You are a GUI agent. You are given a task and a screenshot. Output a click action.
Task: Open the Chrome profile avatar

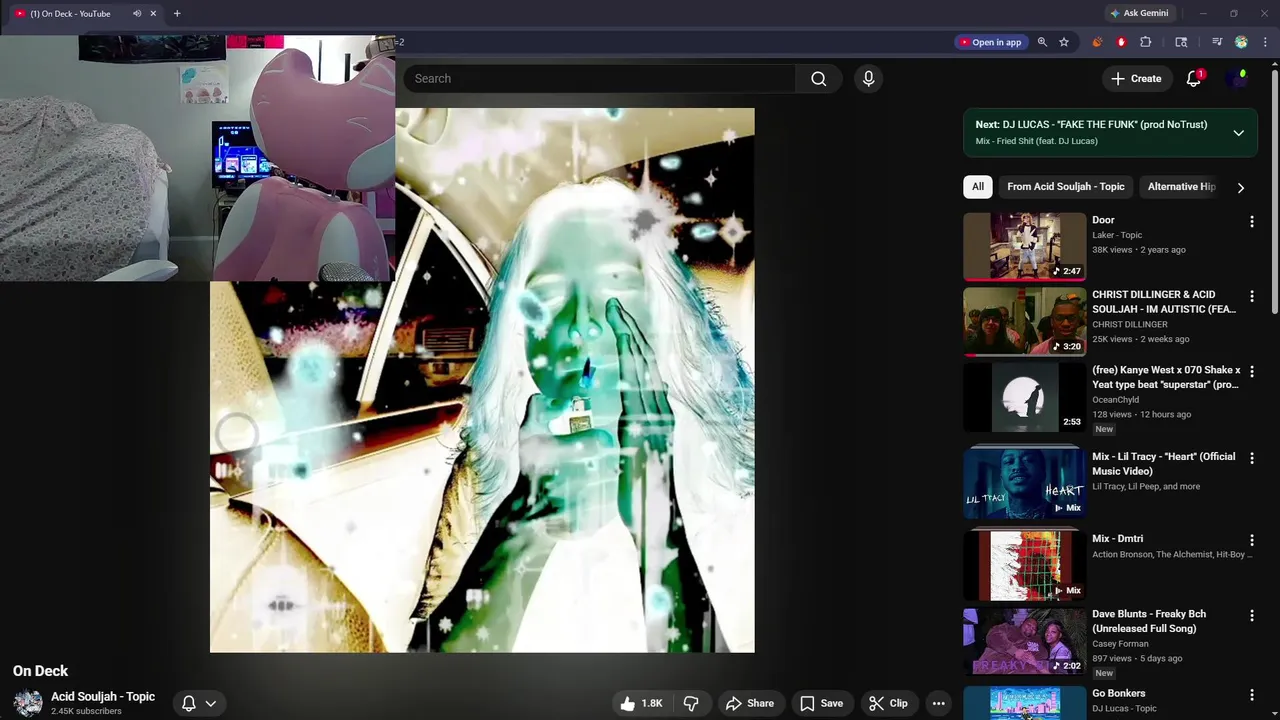1241,42
